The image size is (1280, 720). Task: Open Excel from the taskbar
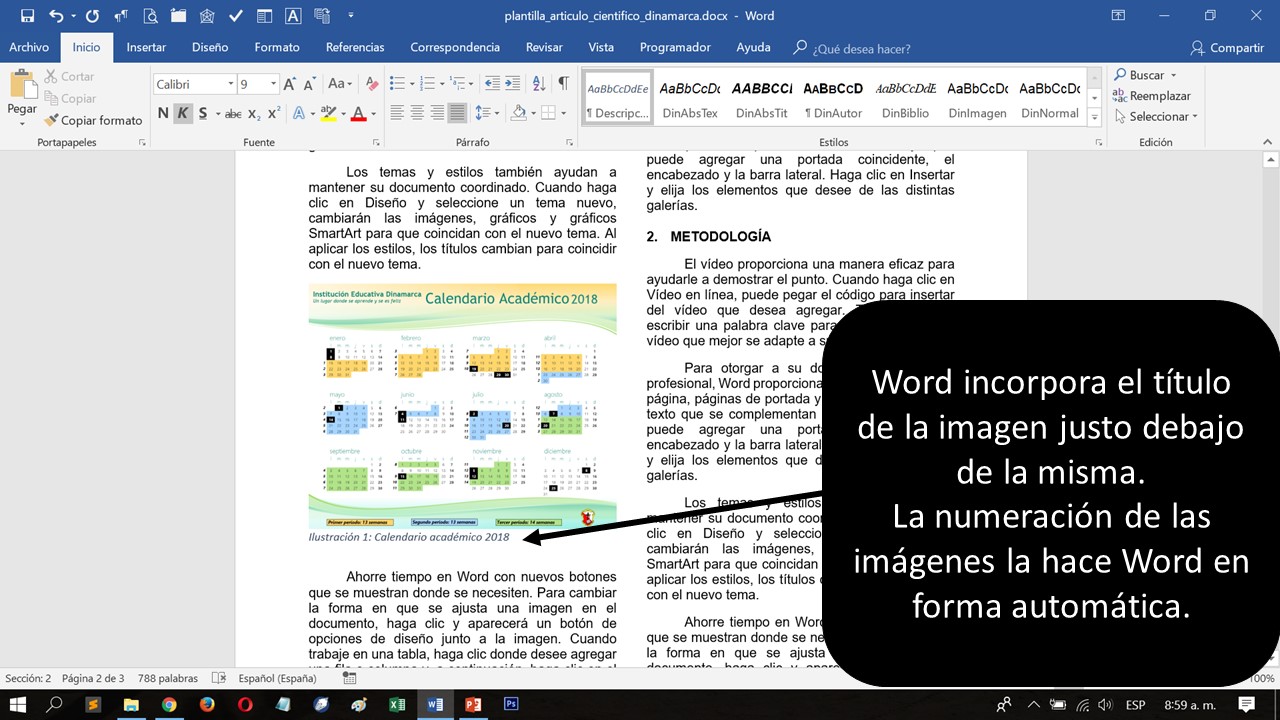[397, 704]
